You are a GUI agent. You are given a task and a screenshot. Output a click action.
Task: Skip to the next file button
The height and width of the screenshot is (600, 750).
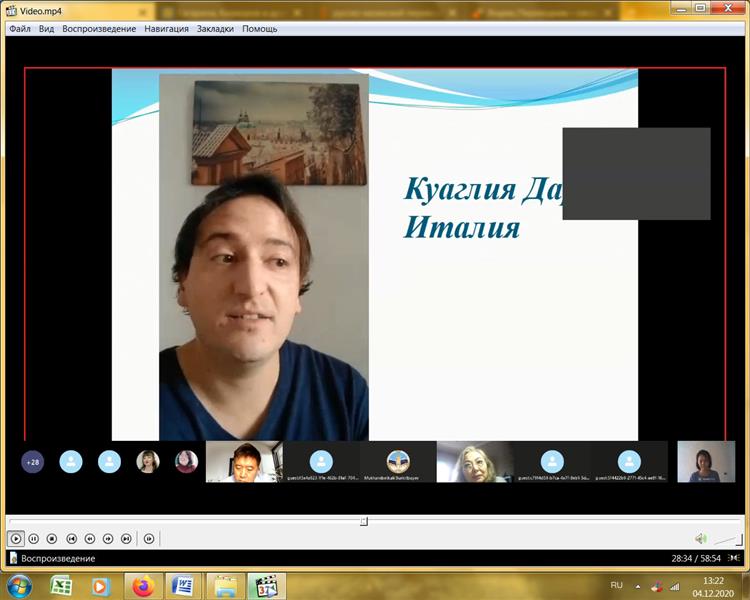(126, 538)
